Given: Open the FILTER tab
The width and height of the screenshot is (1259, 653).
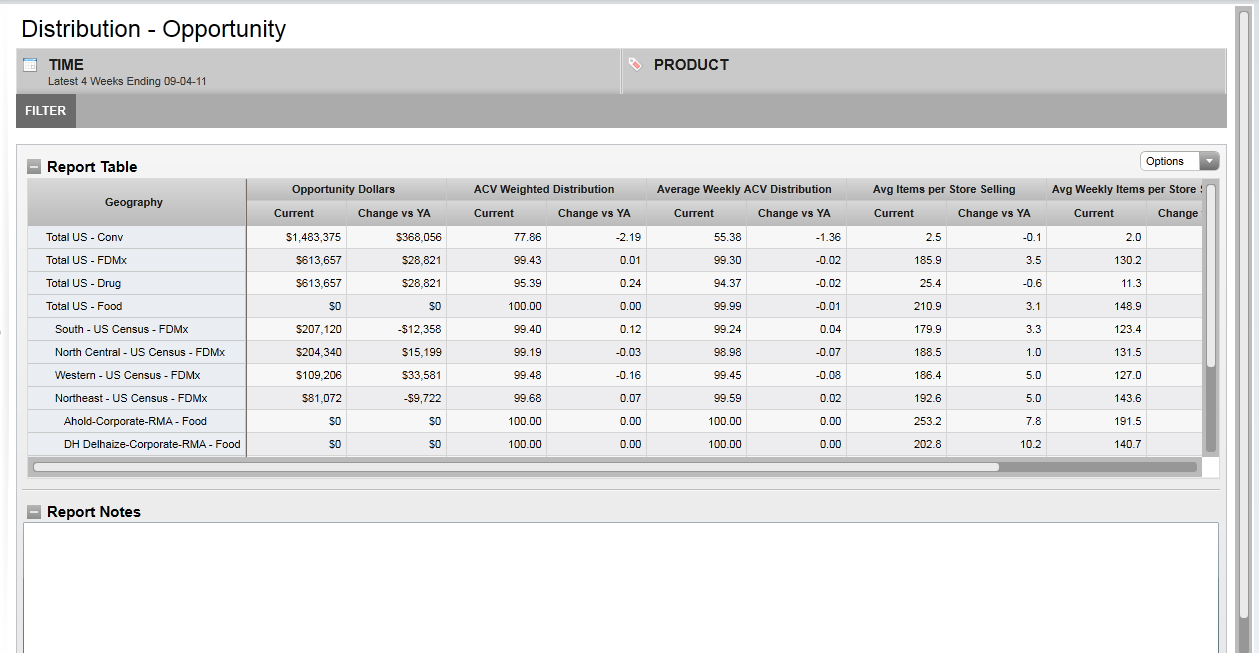Looking at the screenshot, I should pos(46,111).
